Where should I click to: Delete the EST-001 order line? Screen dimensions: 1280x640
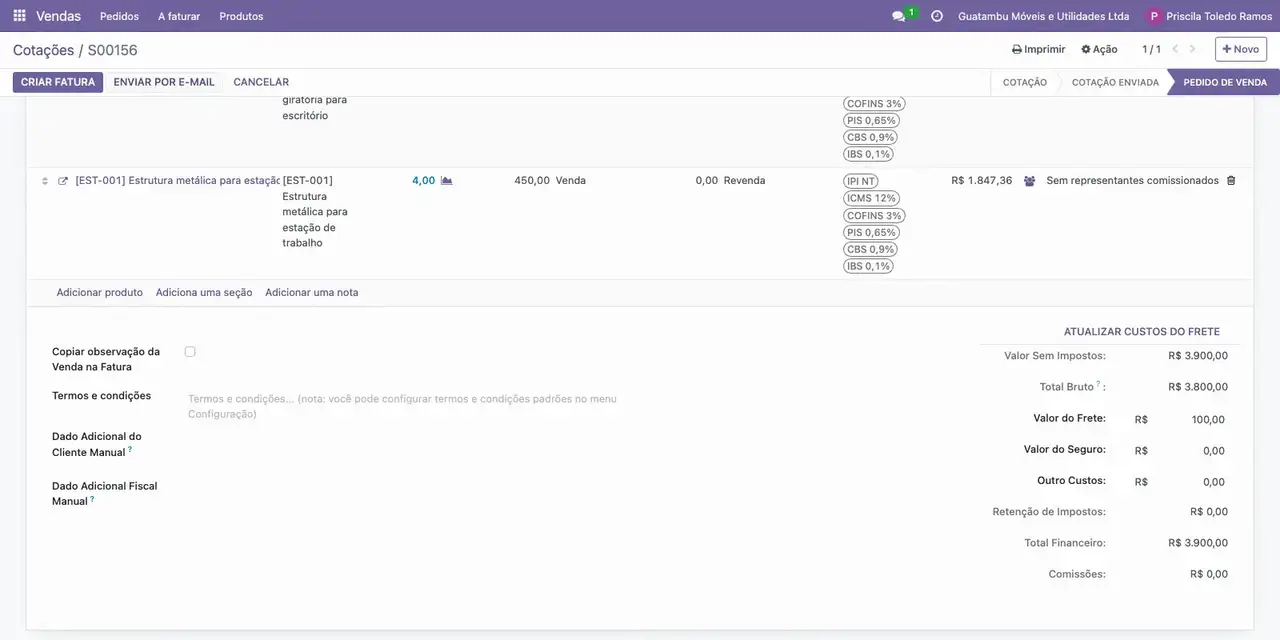[x=1231, y=181]
